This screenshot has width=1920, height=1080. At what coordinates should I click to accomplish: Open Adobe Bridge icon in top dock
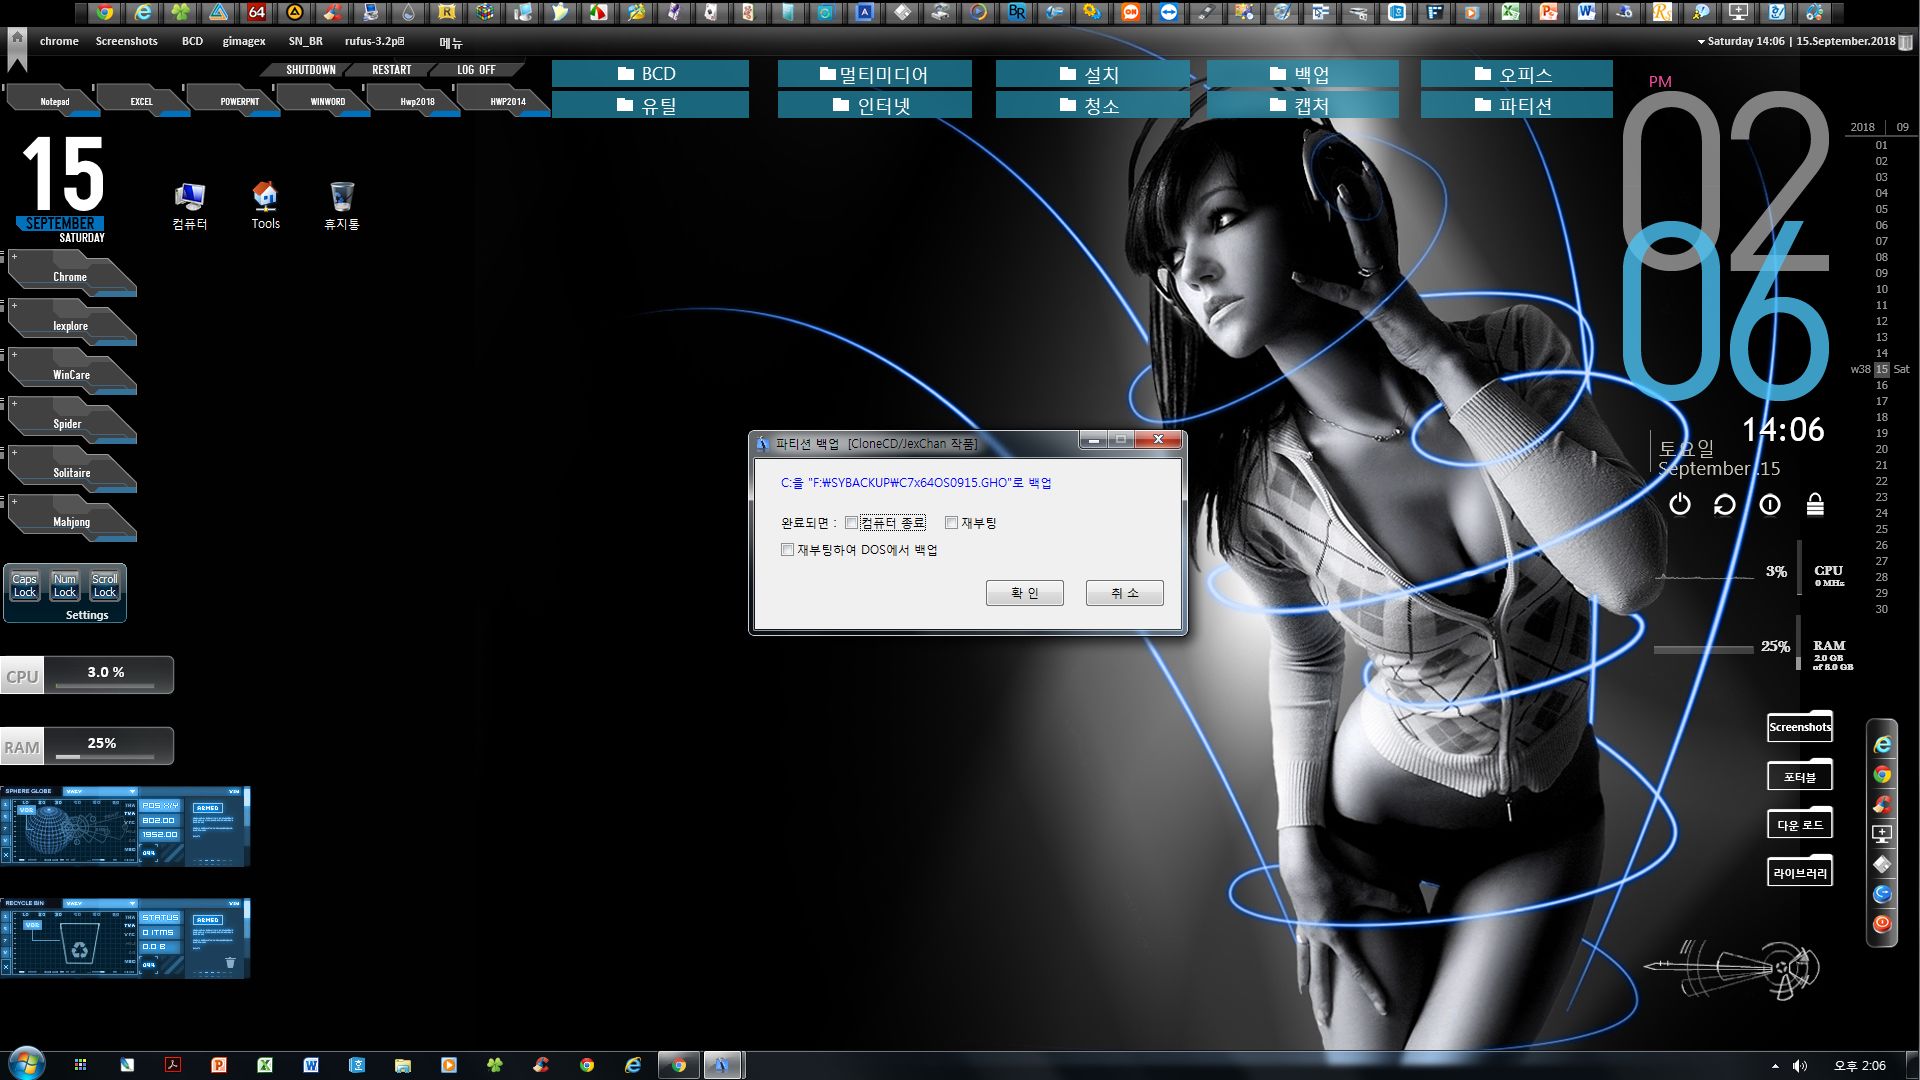(x=1017, y=13)
